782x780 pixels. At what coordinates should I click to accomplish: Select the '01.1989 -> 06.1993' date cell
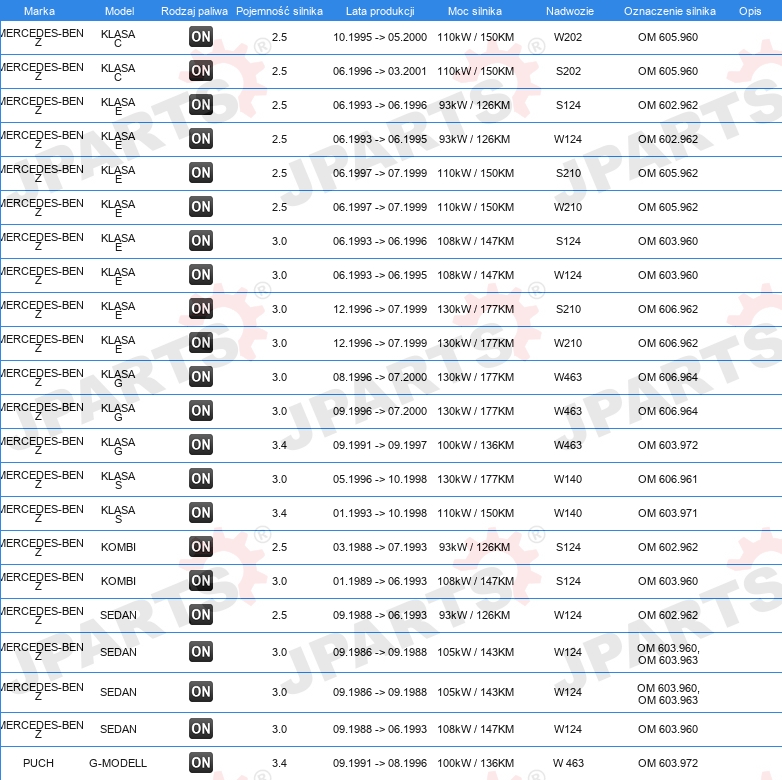coord(380,581)
